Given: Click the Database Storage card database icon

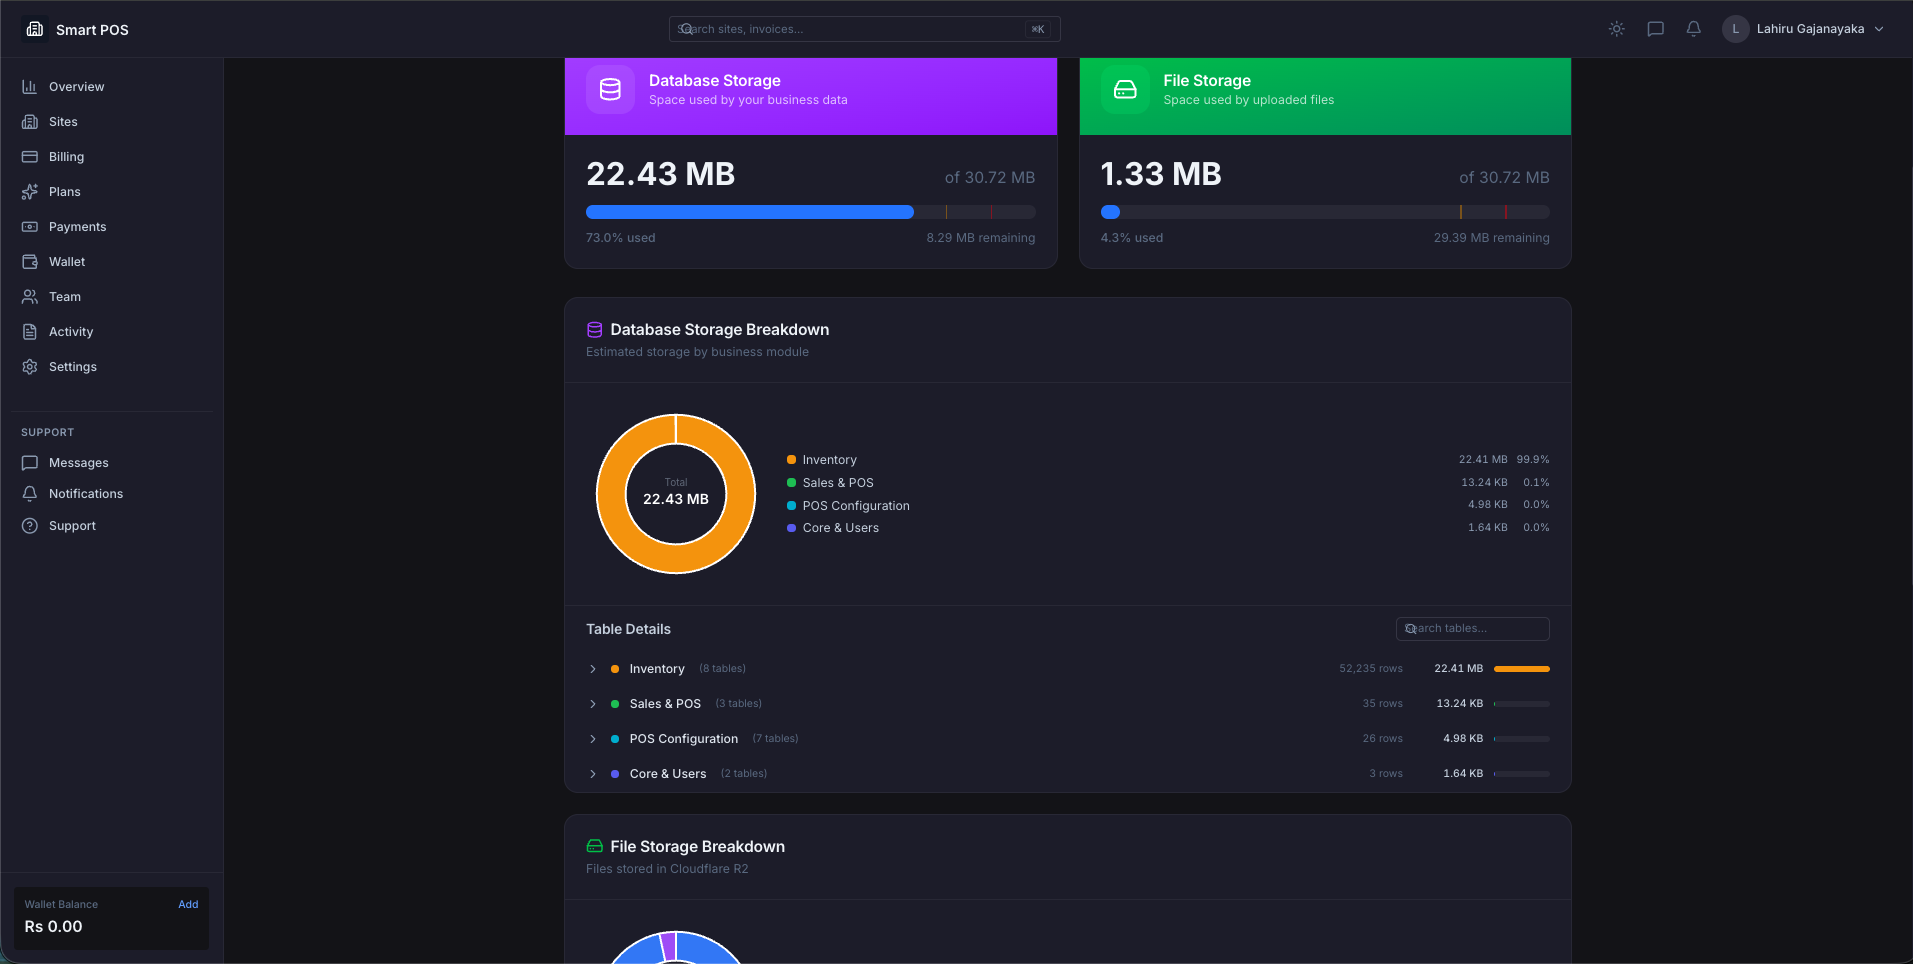Looking at the screenshot, I should pyautogui.click(x=610, y=90).
